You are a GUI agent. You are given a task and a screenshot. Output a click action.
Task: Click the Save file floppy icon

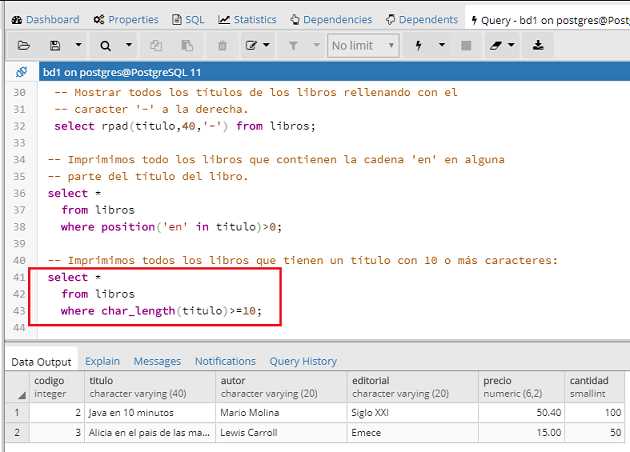point(55,45)
